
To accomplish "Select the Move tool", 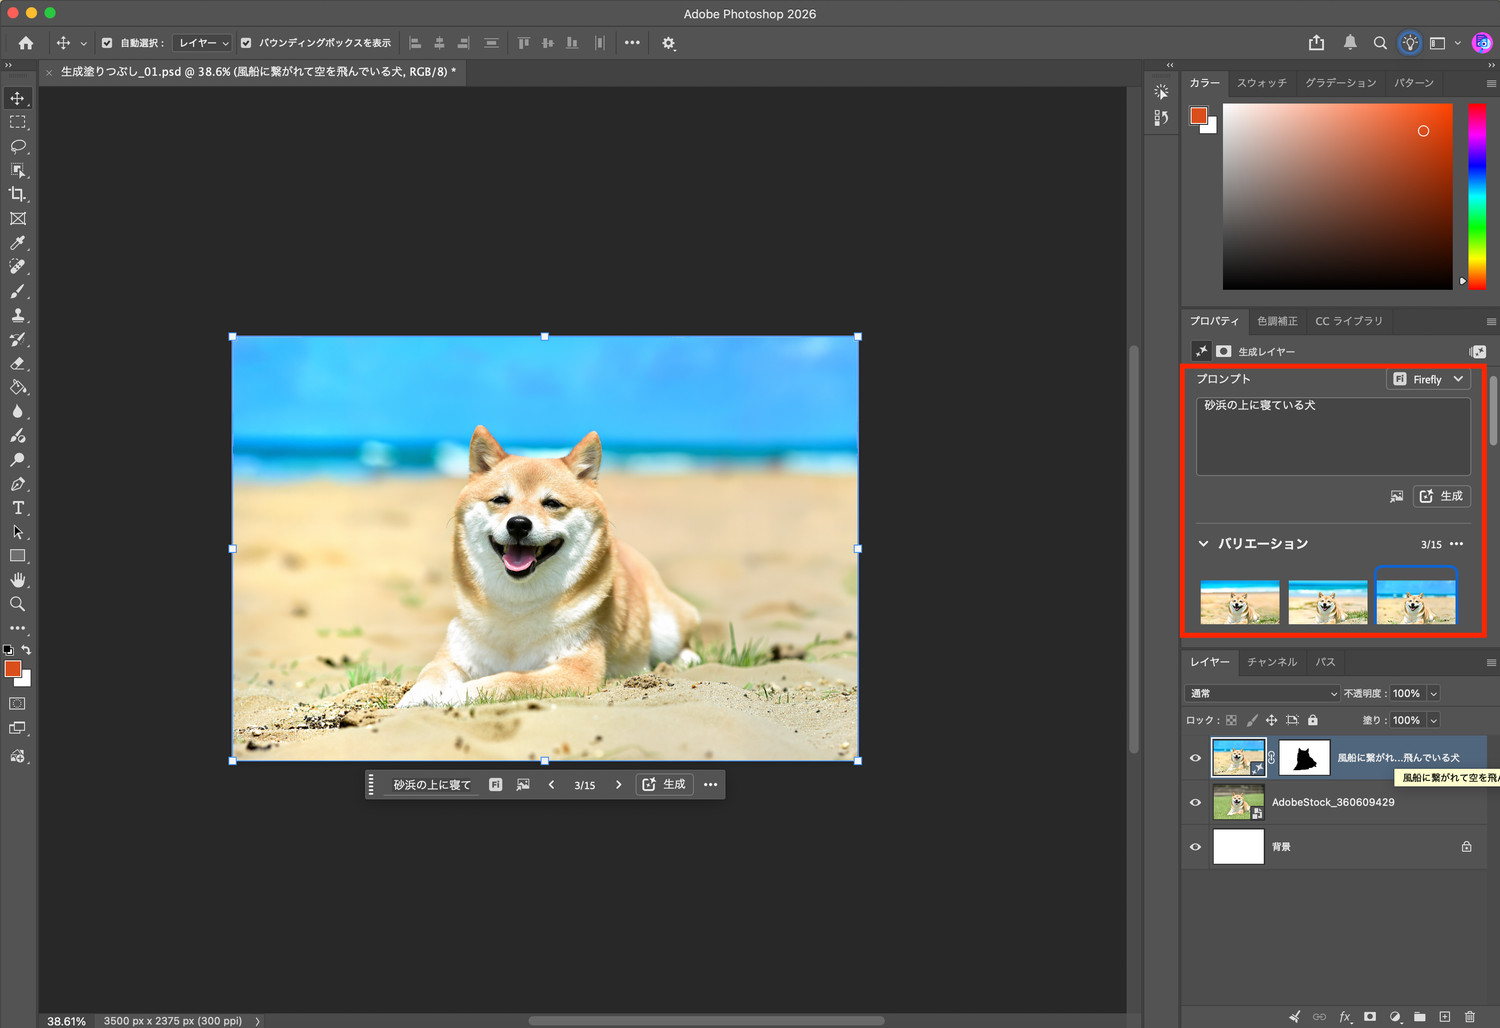I will [18, 98].
